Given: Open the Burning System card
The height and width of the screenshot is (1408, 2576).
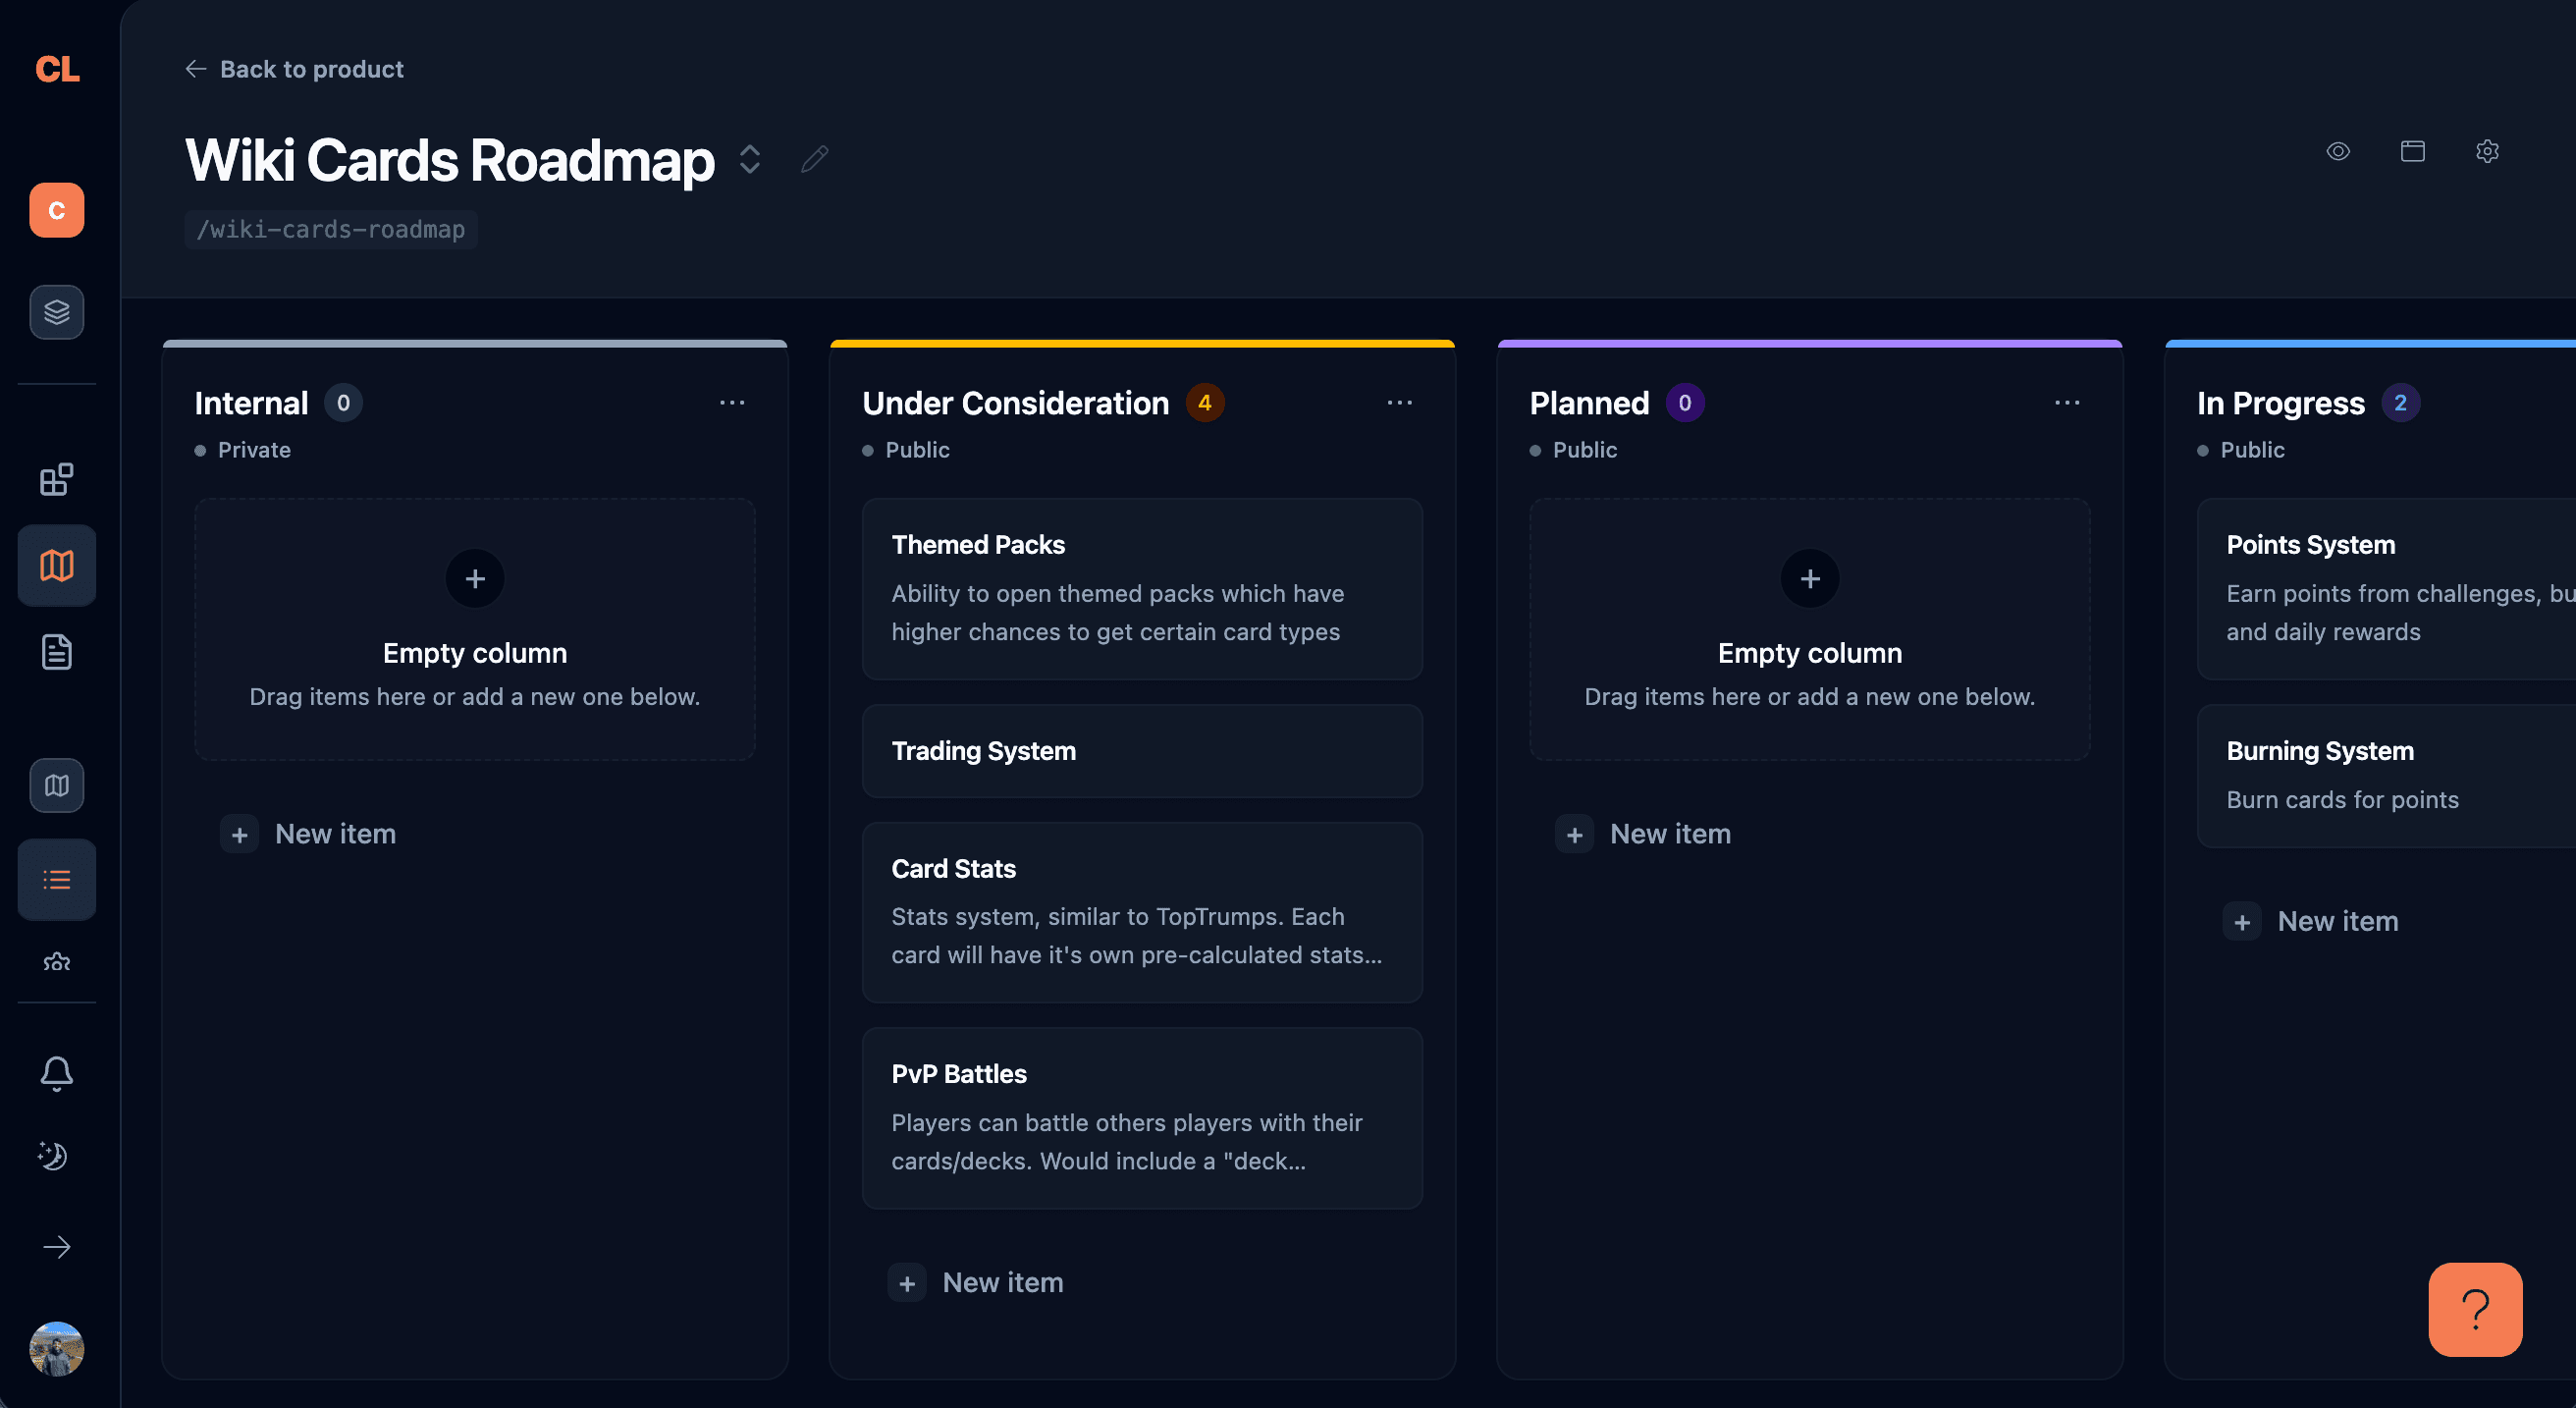Looking at the screenshot, I should (2386, 776).
